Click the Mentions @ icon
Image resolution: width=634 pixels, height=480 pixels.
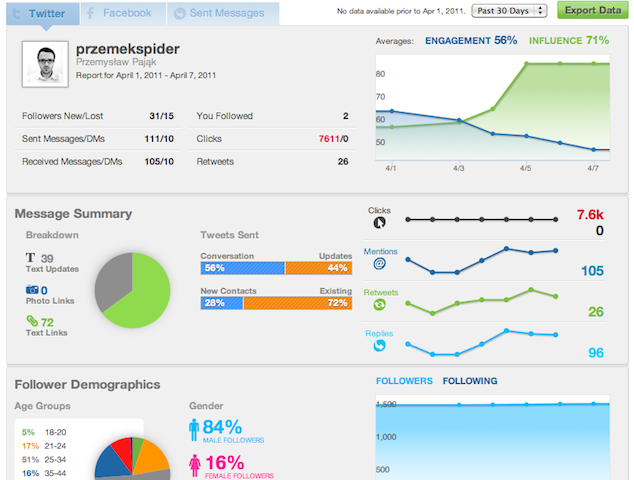point(379,264)
